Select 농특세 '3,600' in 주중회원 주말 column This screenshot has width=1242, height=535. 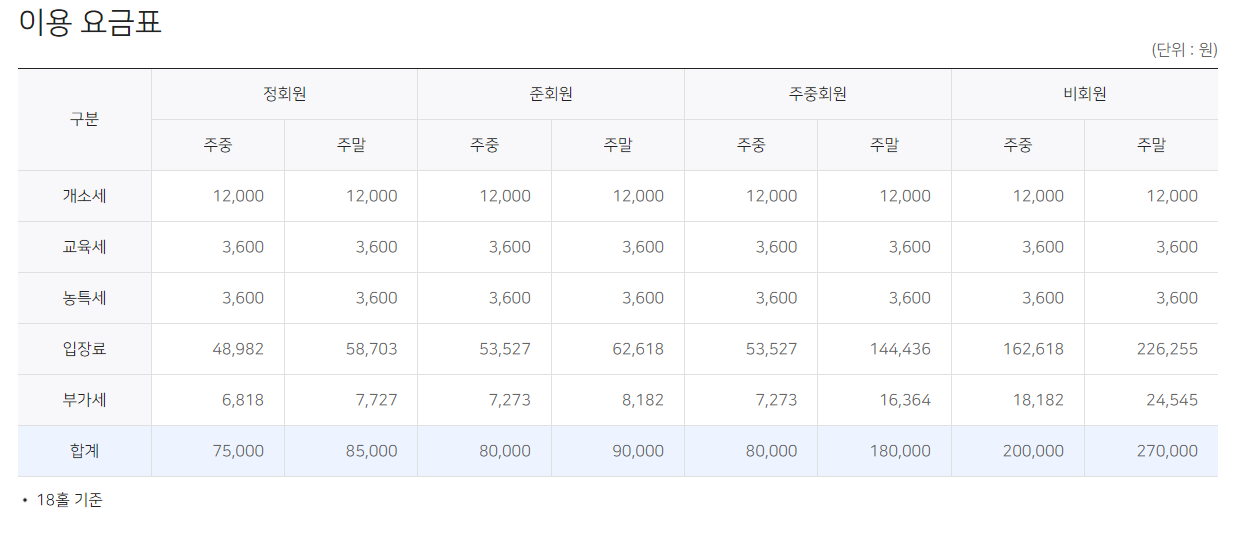tap(910, 298)
